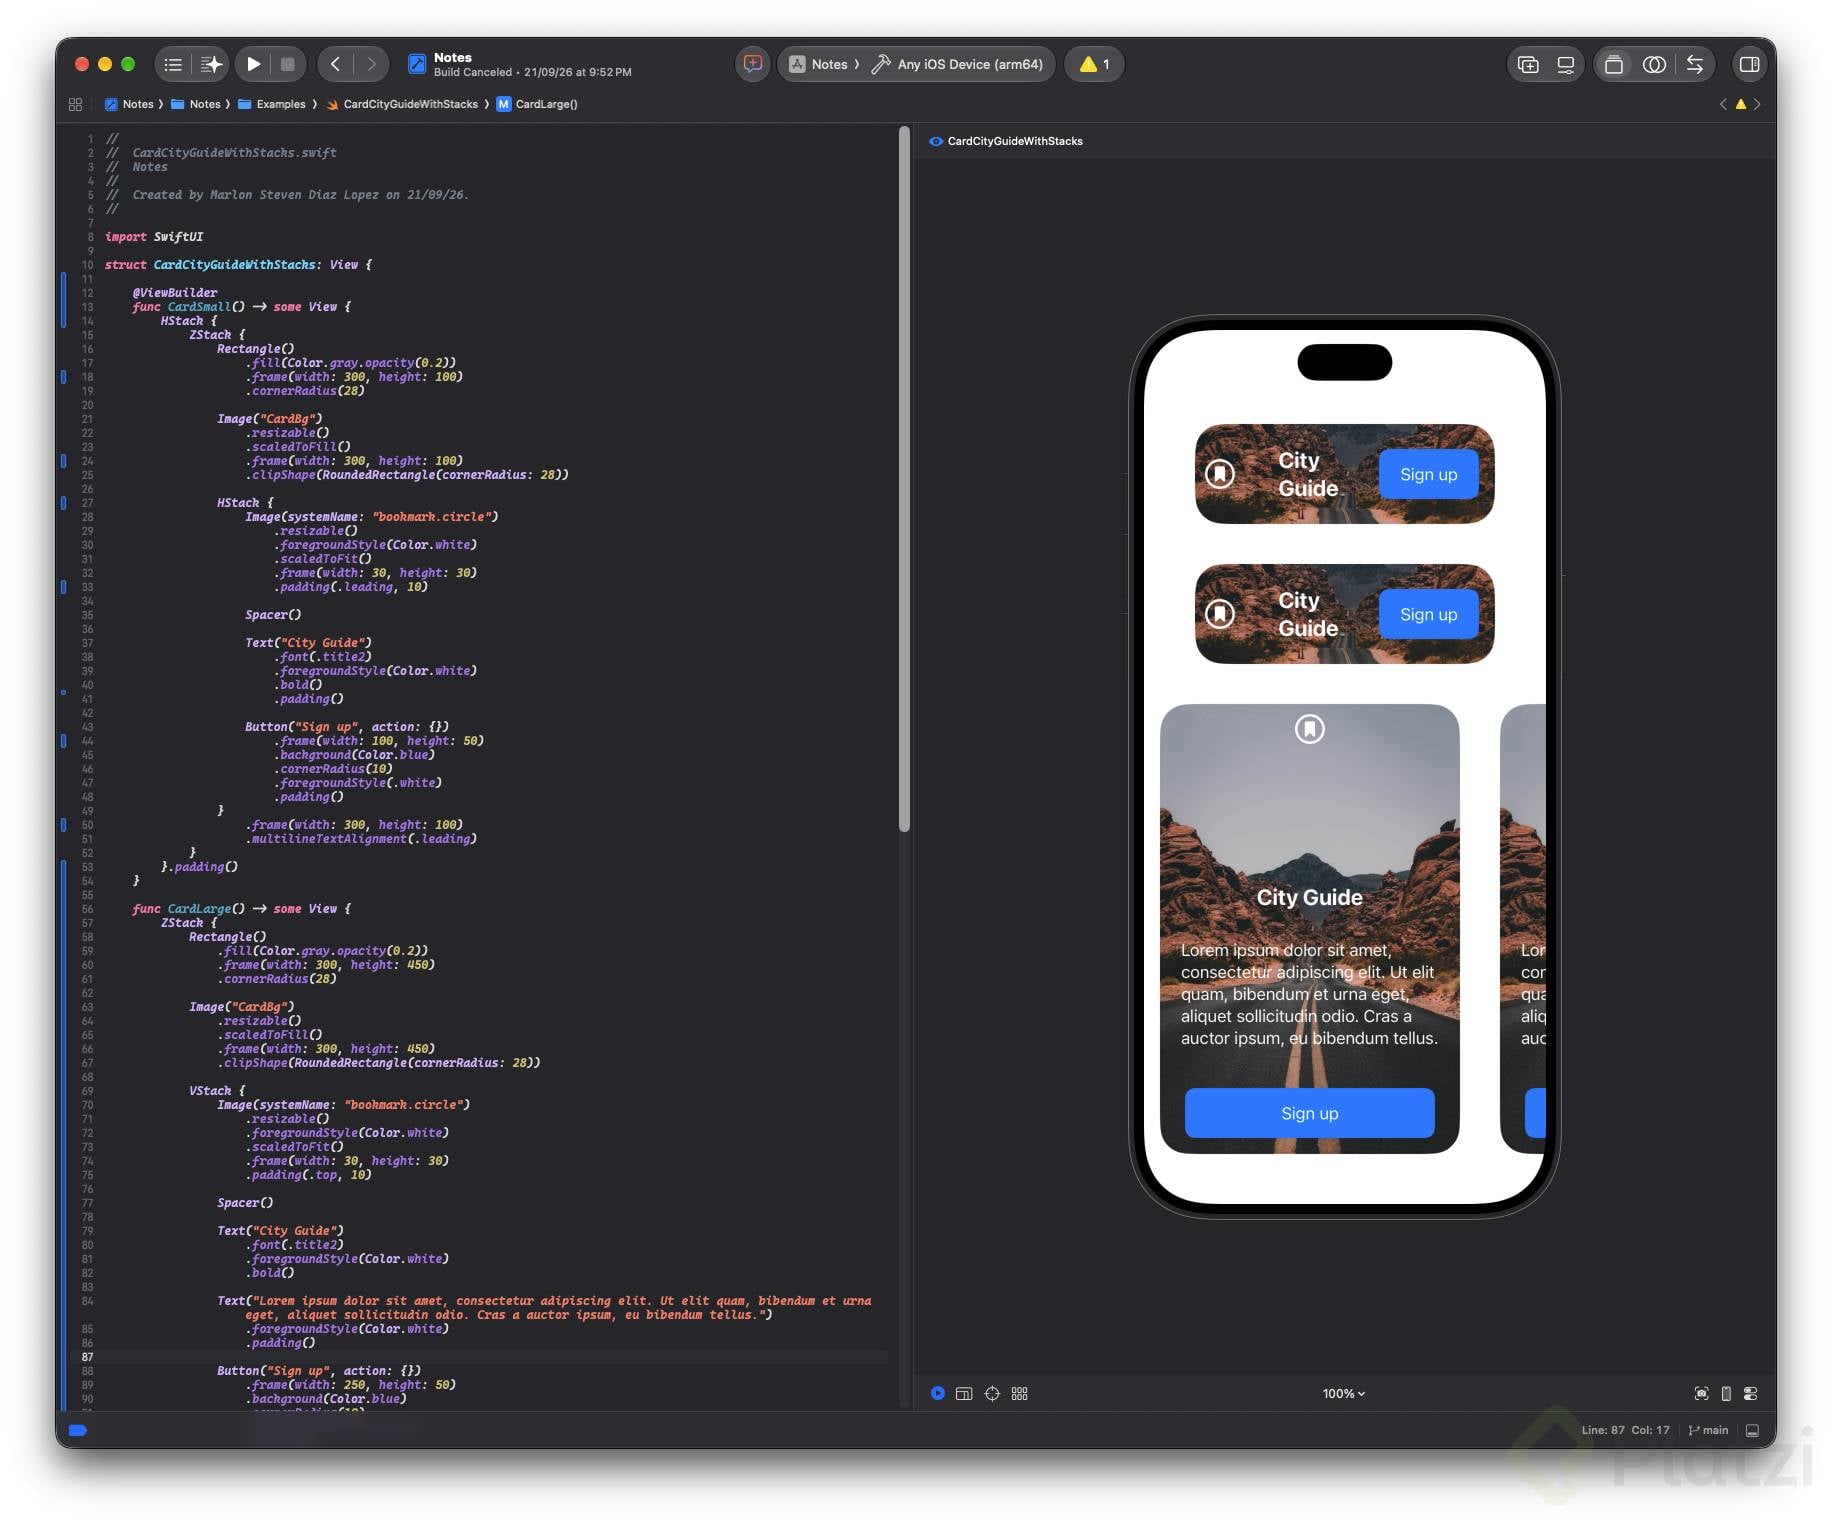Viewport: 1832px width, 1522px height.
Task: Pin the preview with crosshair icon
Action: pyautogui.click(x=992, y=1393)
